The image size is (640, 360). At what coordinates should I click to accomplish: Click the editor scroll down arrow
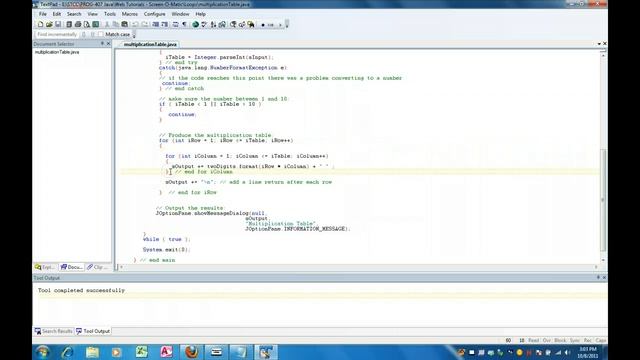click(x=603, y=260)
